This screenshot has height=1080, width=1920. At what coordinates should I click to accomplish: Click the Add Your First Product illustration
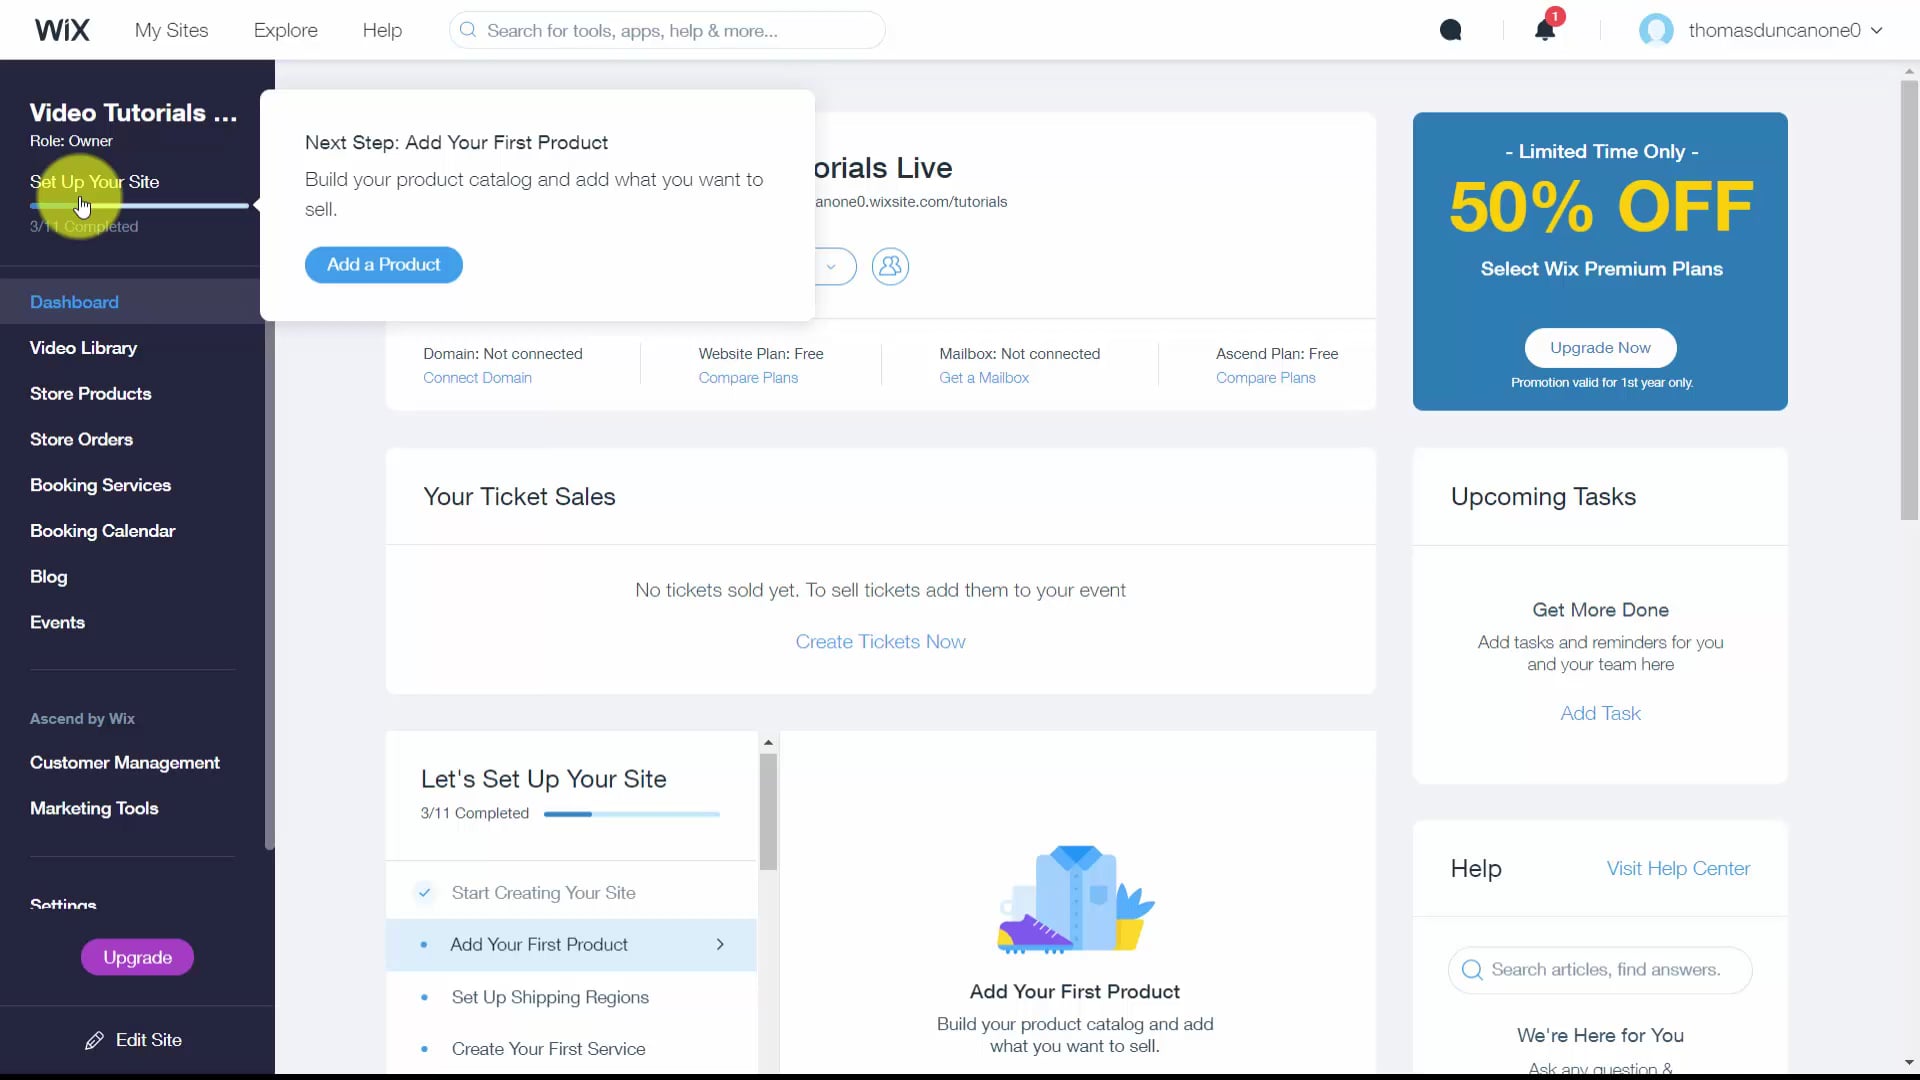pos(1076,900)
